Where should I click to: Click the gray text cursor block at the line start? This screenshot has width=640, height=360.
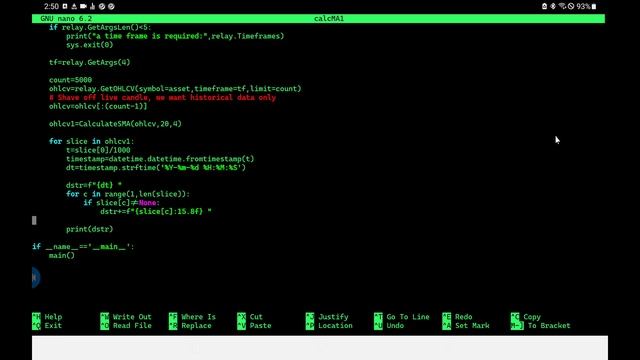pos(34,220)
